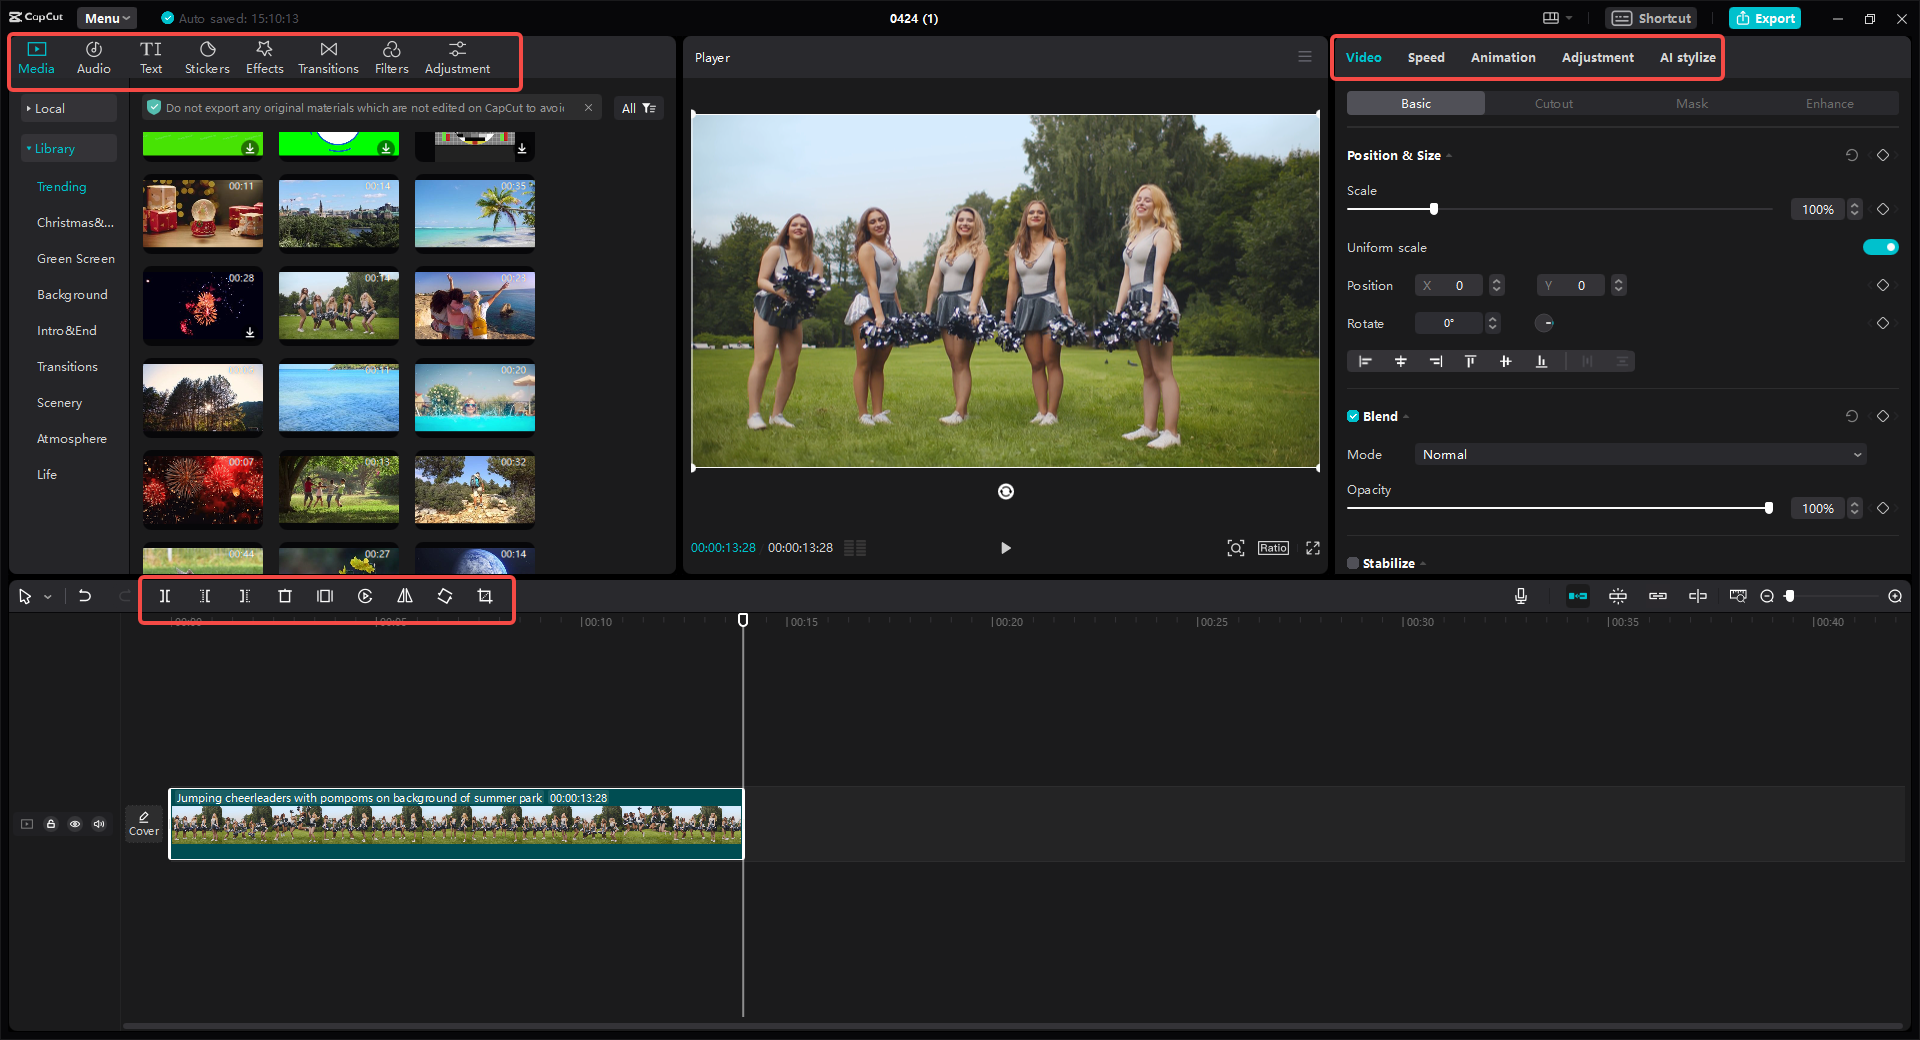Select the Split tool in the timeline toolbar
The height and width of the screenshot is (1040, 1920).
(165, 596)
